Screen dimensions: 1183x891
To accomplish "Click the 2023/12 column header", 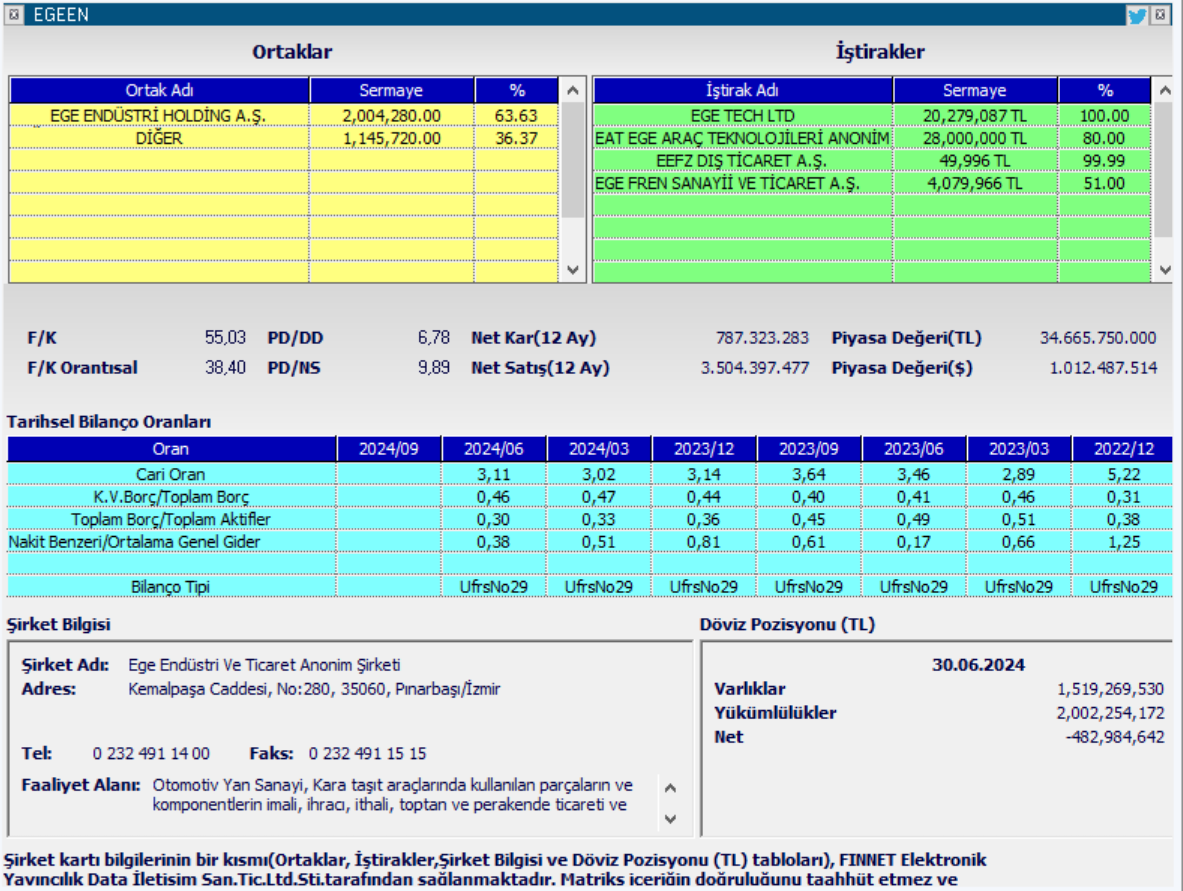I will pos(704,449).
